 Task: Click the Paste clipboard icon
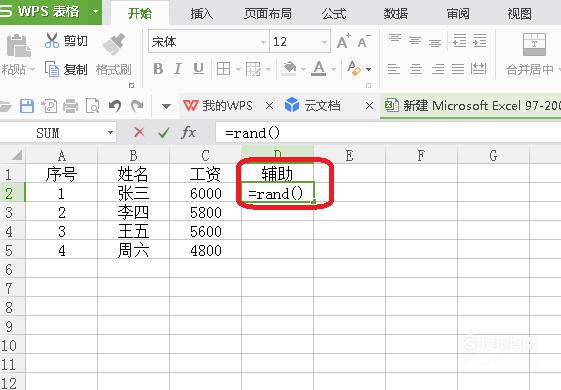pyautogui.click(x=18, y=46)
